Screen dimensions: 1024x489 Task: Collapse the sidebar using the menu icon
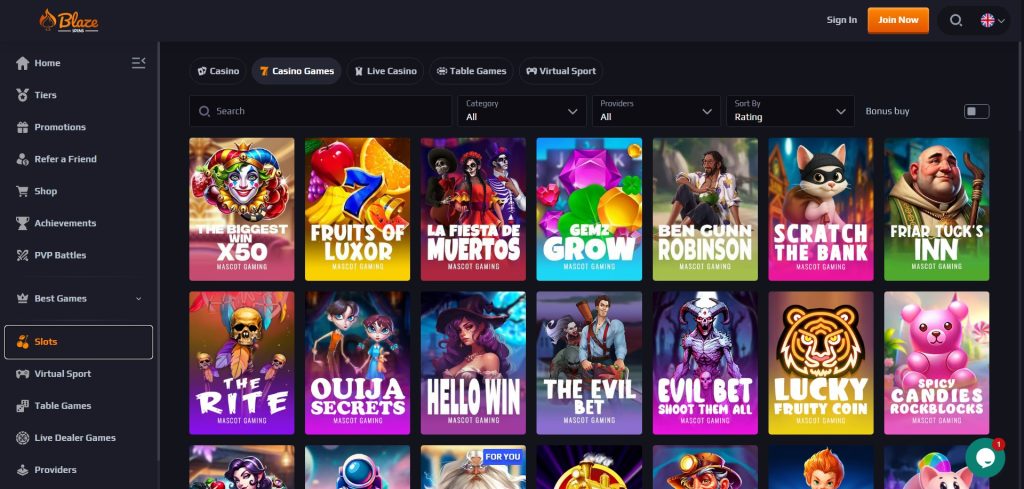click(x=138, y=63)
